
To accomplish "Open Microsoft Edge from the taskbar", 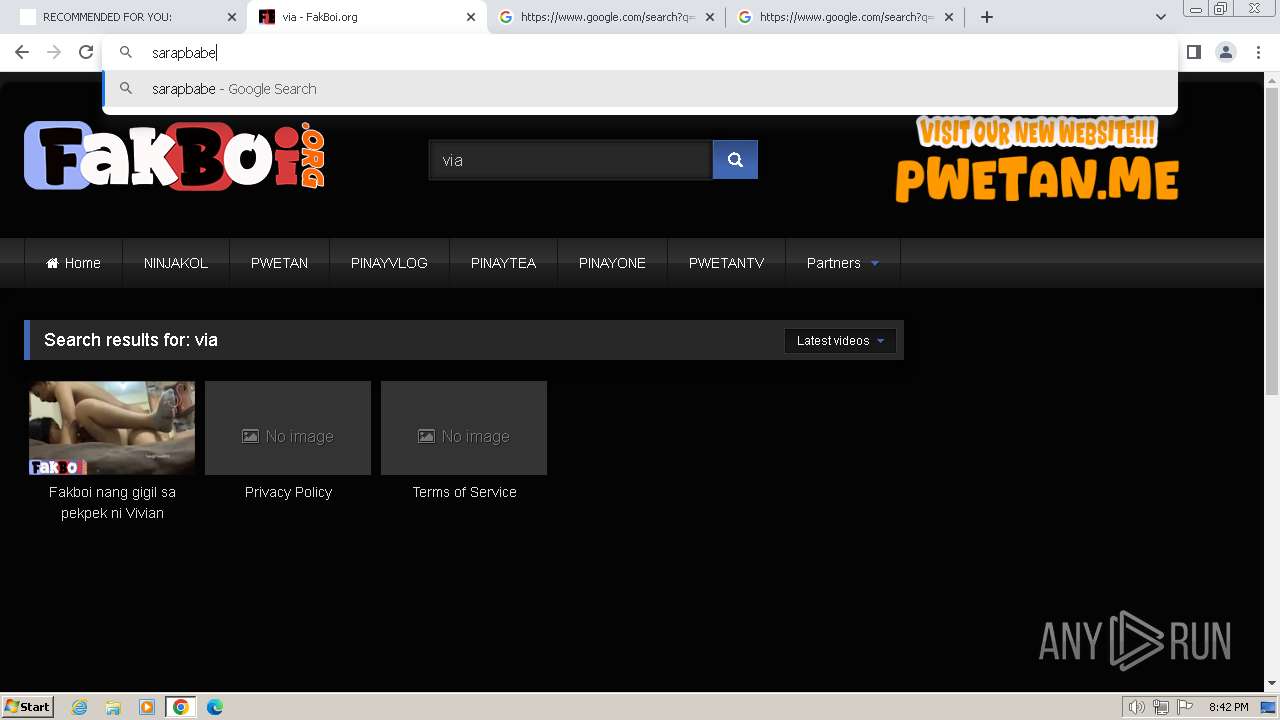I will click(x=215, y=707).
